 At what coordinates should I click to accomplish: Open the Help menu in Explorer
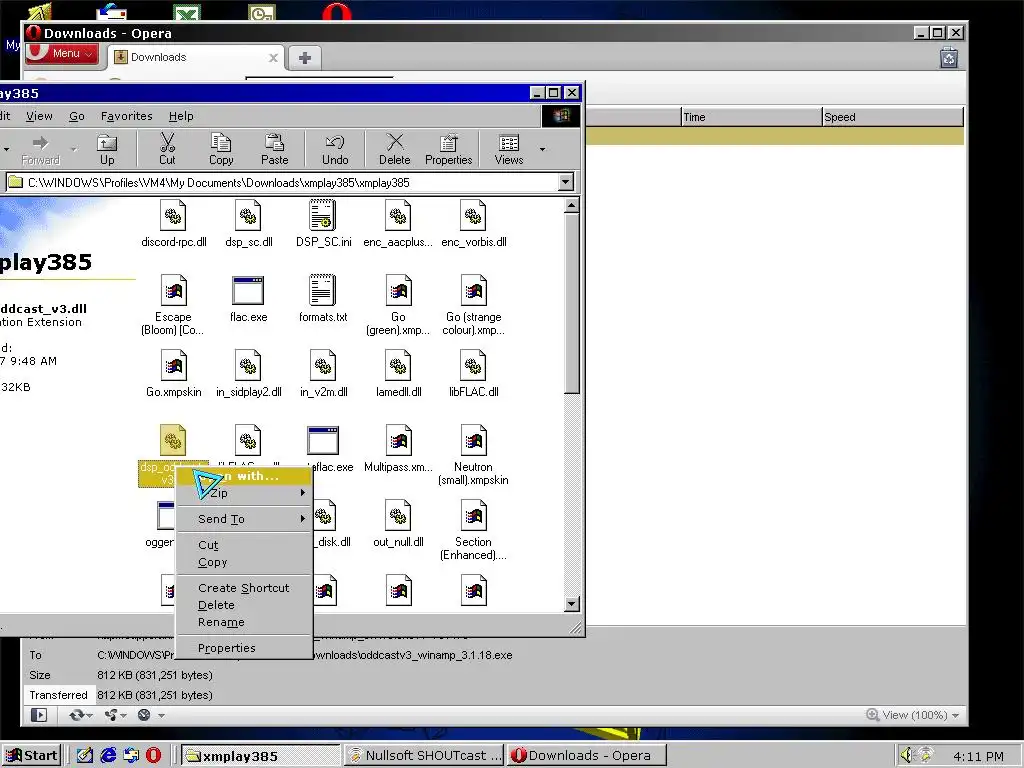coord(181,116)
